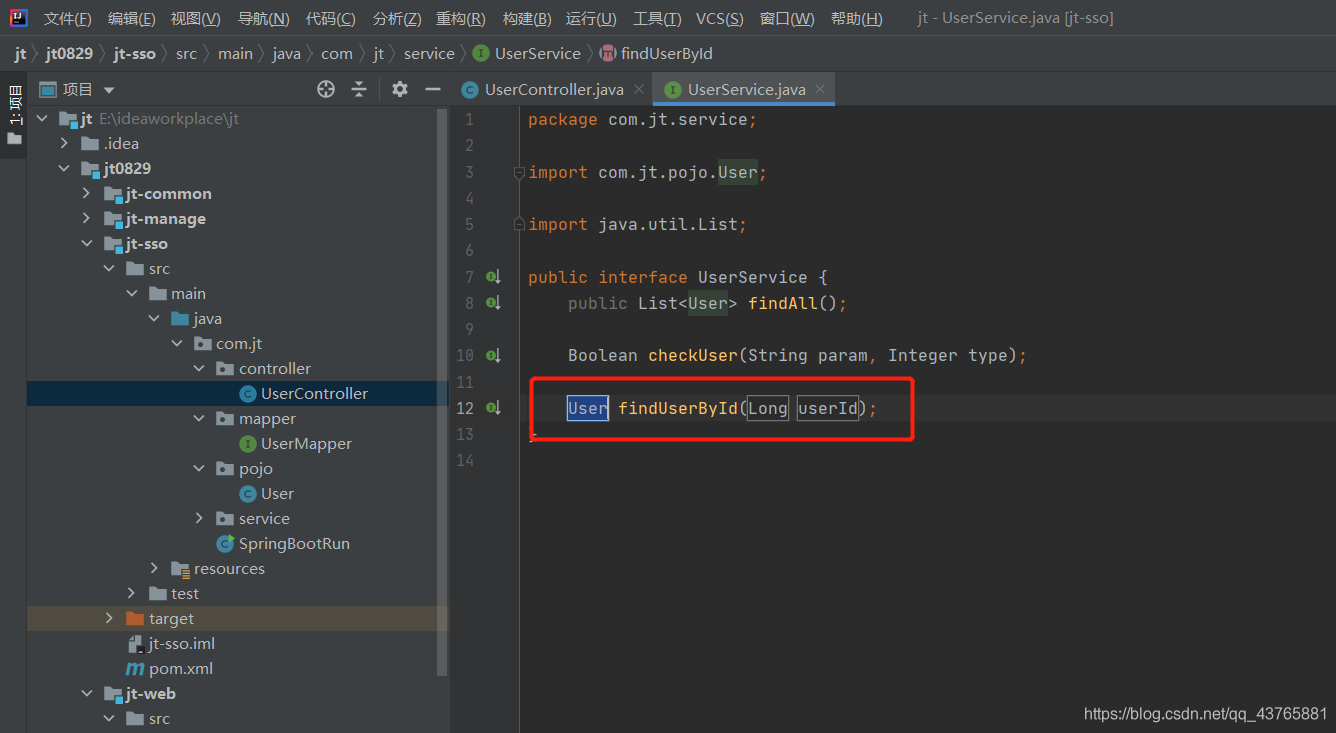1336x733 pixels.
Task: Switch to UserController.java tab
Action: coord(553,89)
